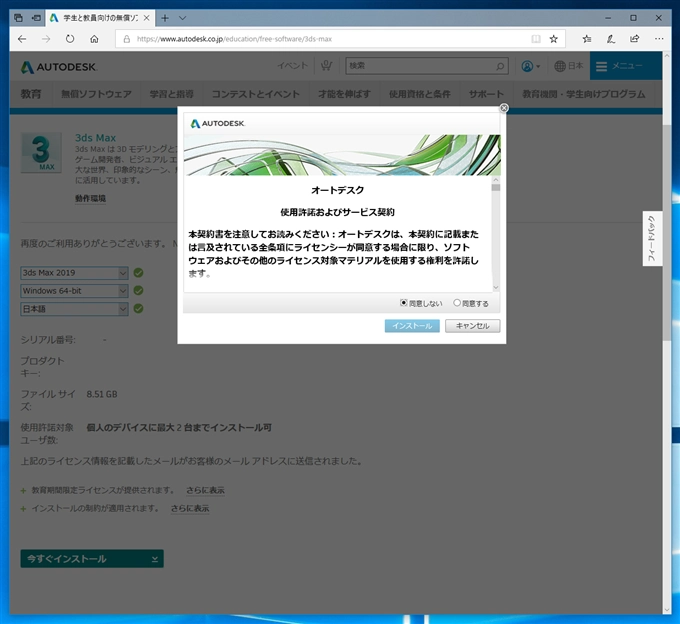Screen dimensions: 680x624
Task: Click the globe 日本 region selector
Action: 569,66
